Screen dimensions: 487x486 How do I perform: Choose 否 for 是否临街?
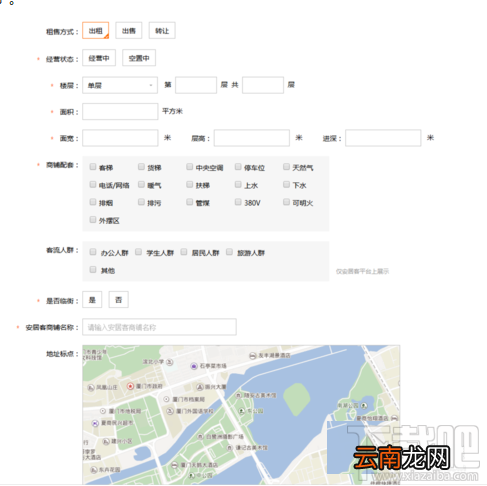point(119,300)
